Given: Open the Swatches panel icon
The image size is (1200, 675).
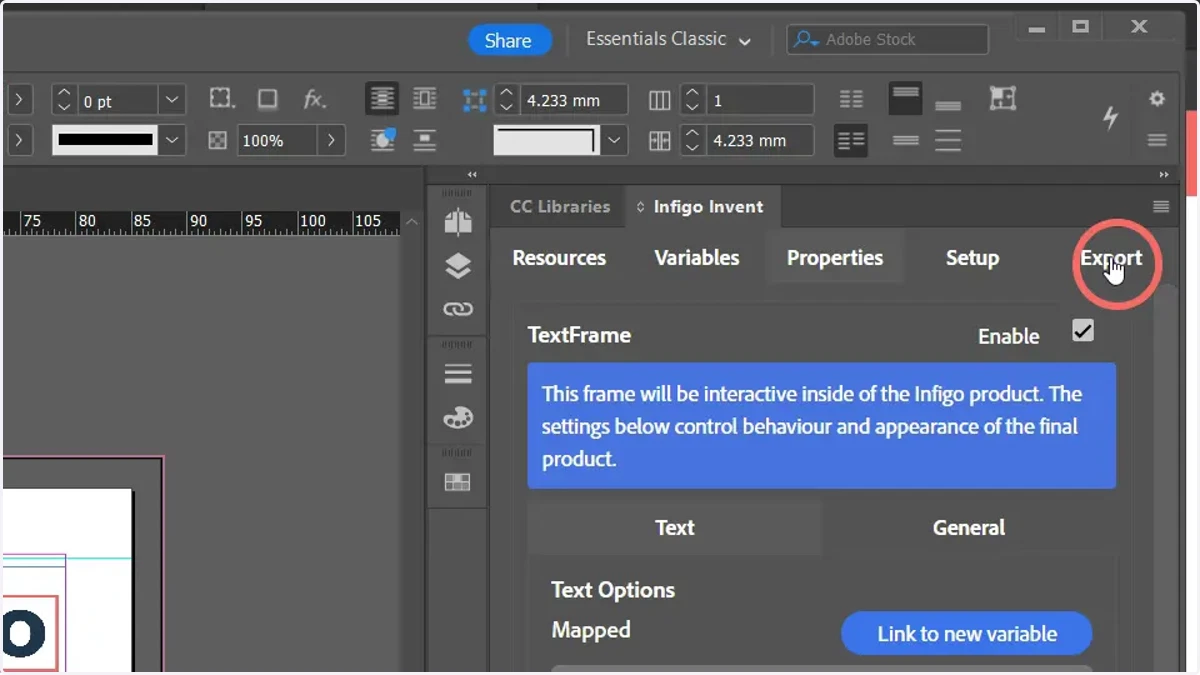Looking at the screenshot, I should [458, 482].
